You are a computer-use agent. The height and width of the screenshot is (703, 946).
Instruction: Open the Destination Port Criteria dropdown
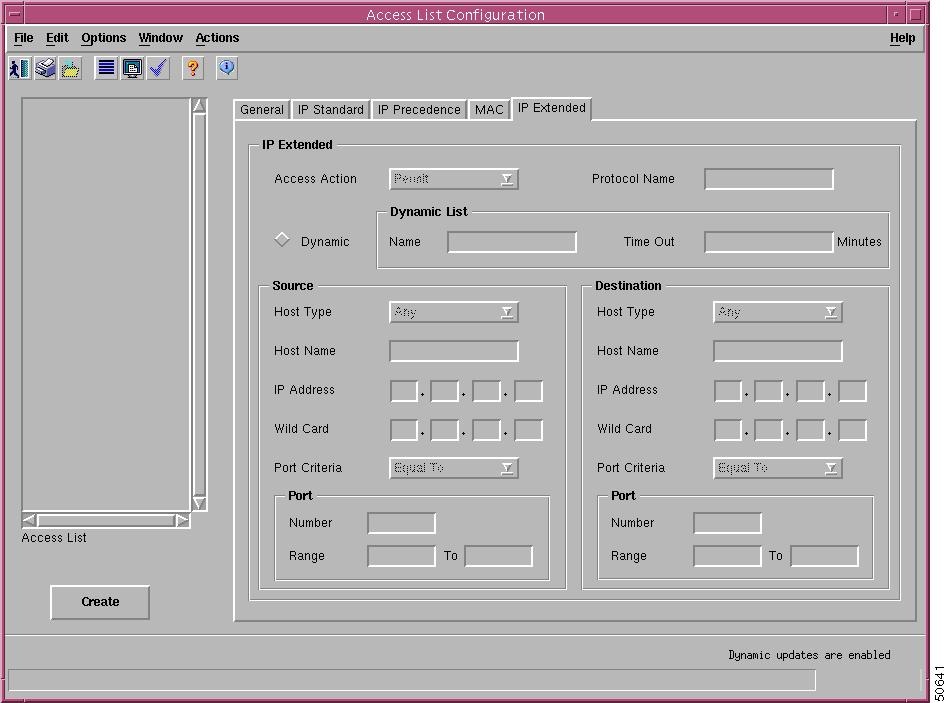(x=777, y=468)
